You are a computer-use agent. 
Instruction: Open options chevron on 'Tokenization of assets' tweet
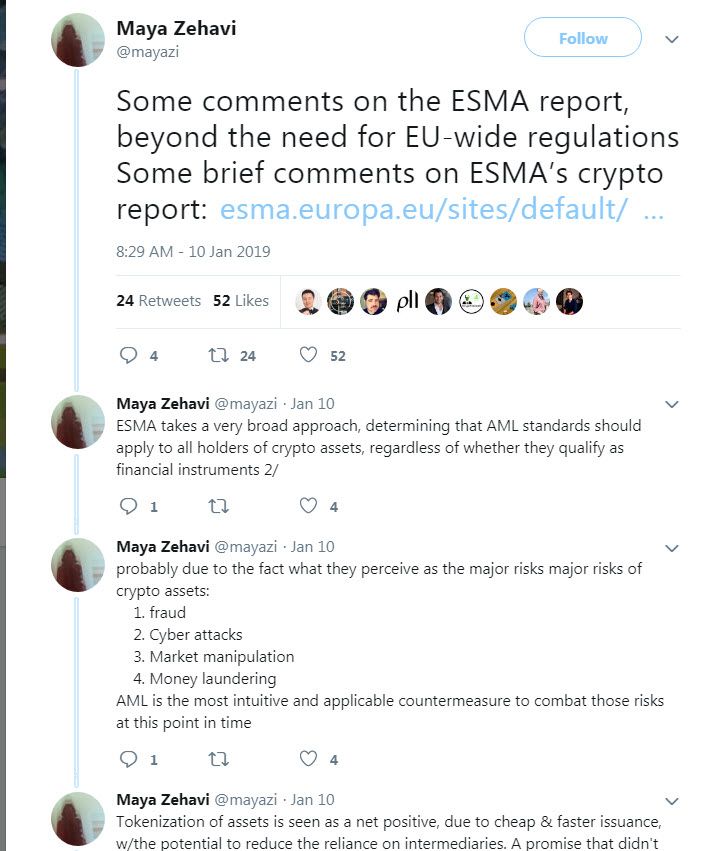672,800
